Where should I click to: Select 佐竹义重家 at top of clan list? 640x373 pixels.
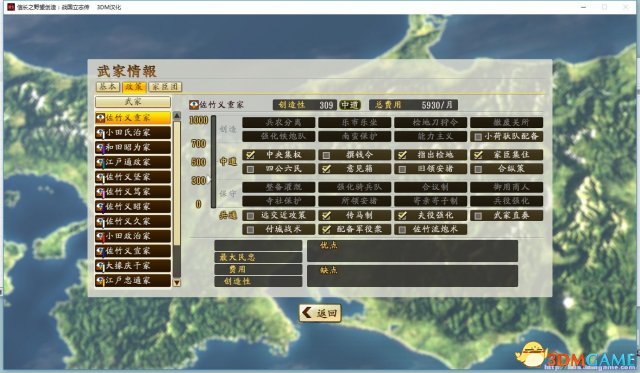point(133,118)
